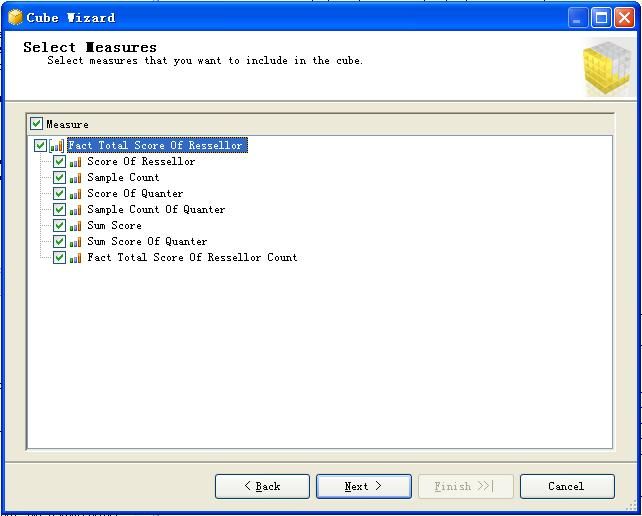The height and width of the screenshot is (516, 642).
Task: Click the bar chart icon for Sample Count Of Quanter
Action: [75, 210]
